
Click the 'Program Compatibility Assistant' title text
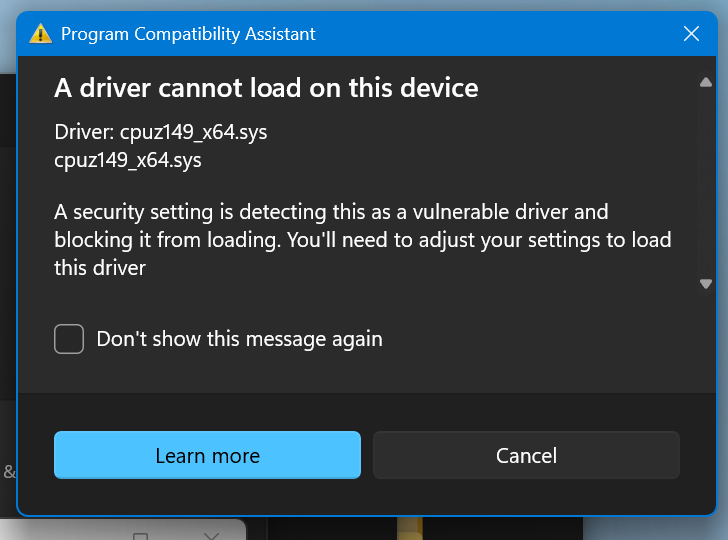point(188,34)
